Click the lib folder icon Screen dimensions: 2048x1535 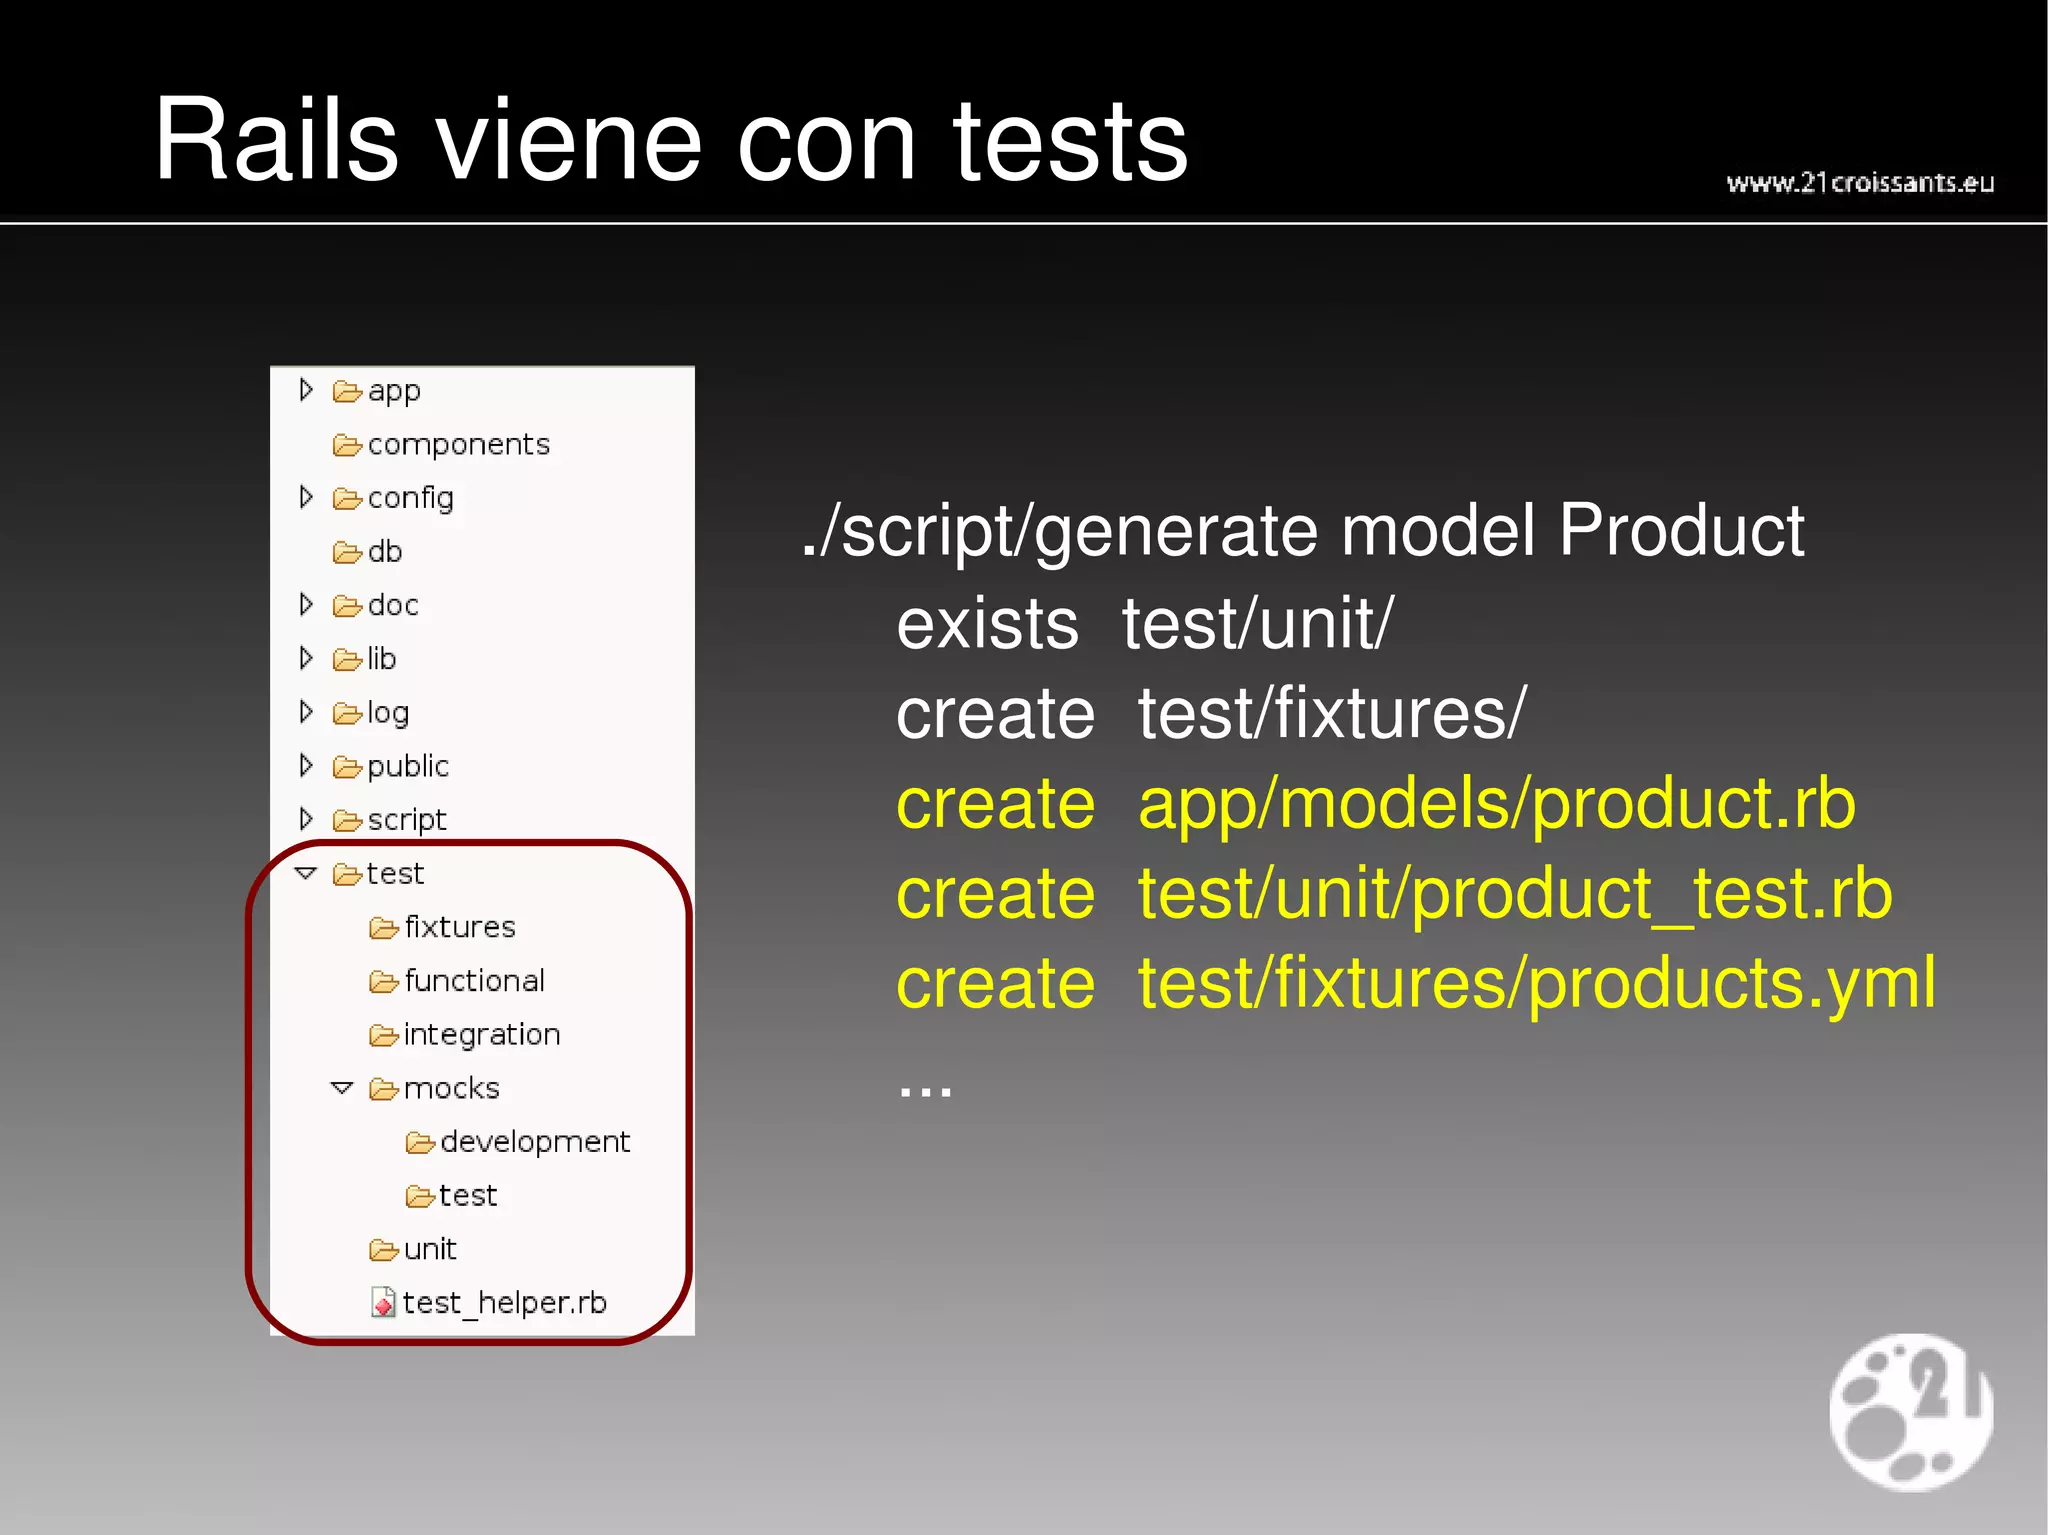347,660
